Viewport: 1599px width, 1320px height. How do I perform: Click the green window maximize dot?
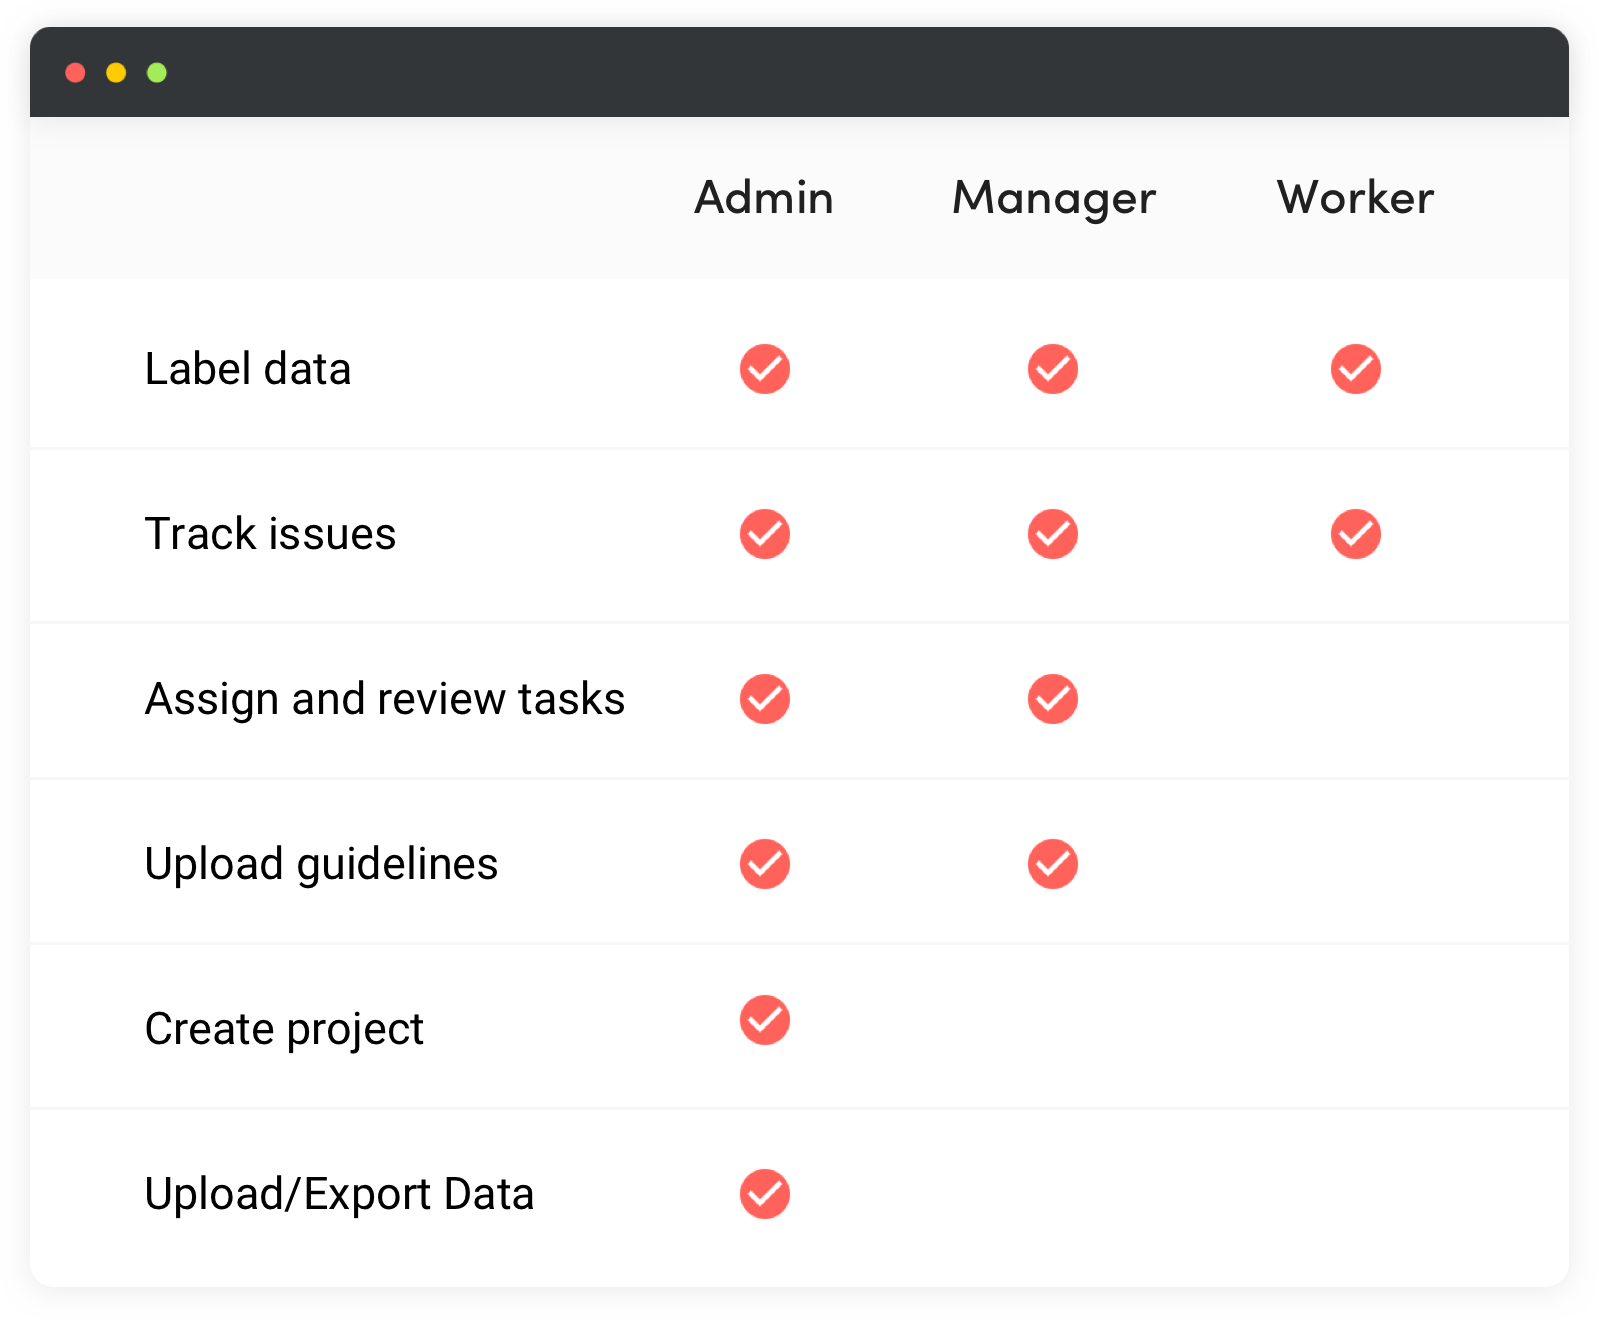click(157, 73)
